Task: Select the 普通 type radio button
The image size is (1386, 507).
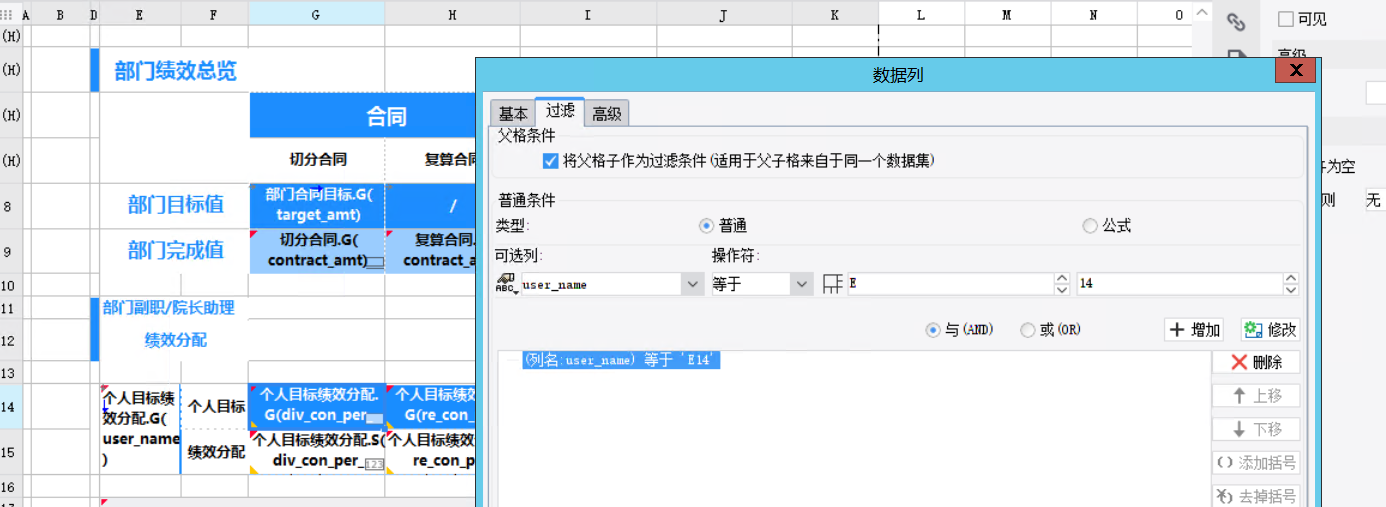Action: click(706, 226)
